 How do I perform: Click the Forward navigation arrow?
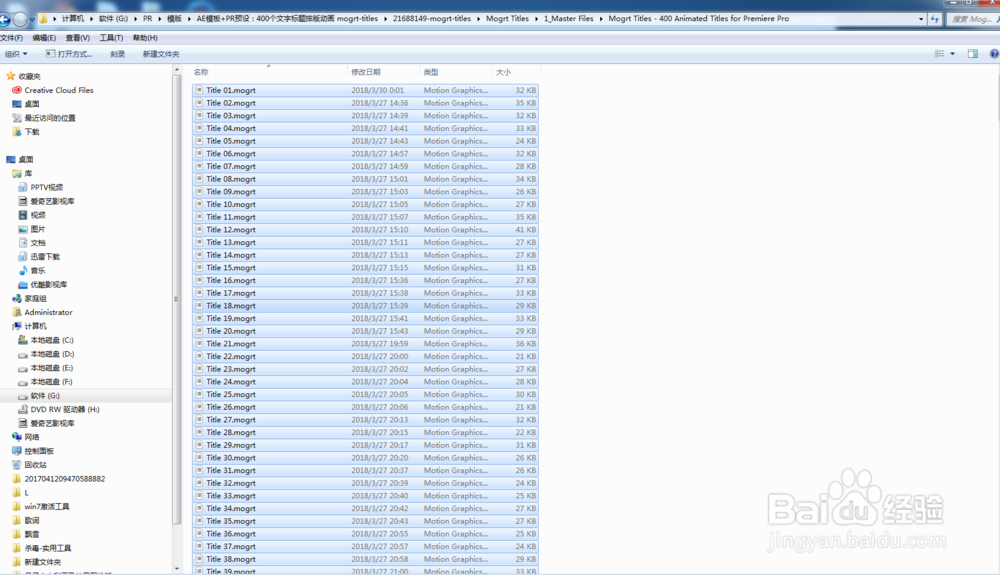[20, 20]
